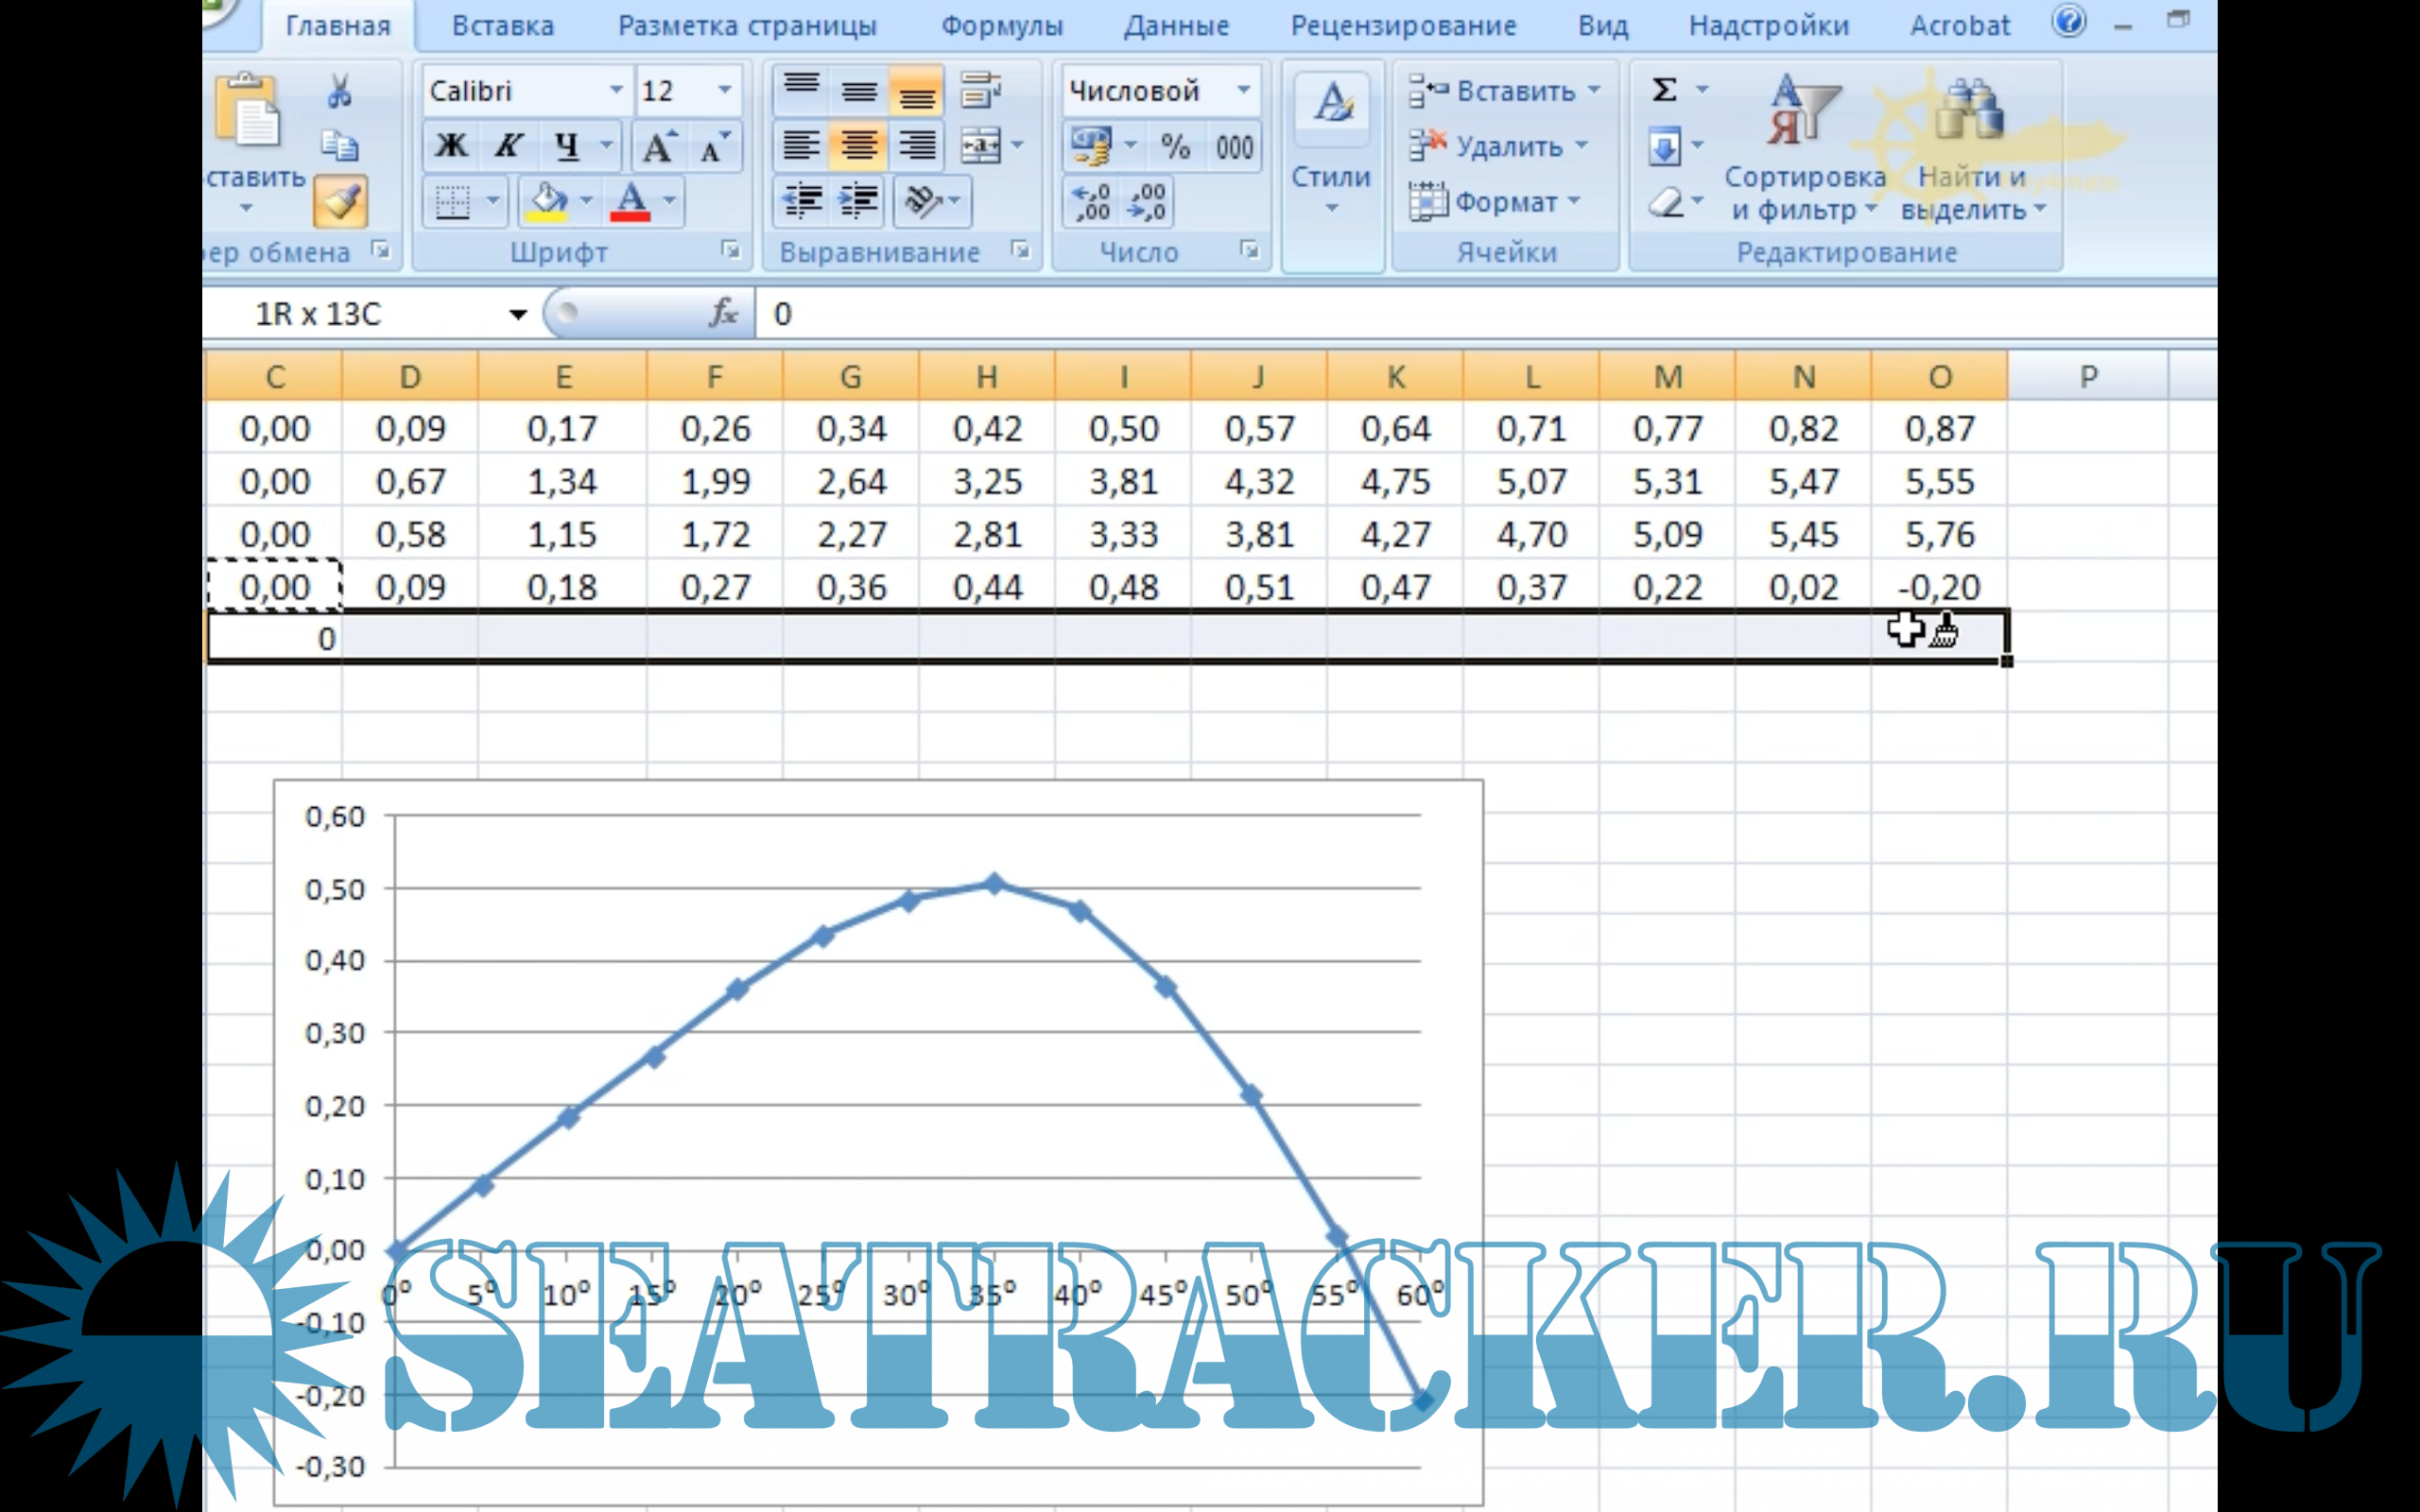Viewport: 2420px width, 1512px height.
Task: Apply the red font color swatch
Action: coord(630,201)
